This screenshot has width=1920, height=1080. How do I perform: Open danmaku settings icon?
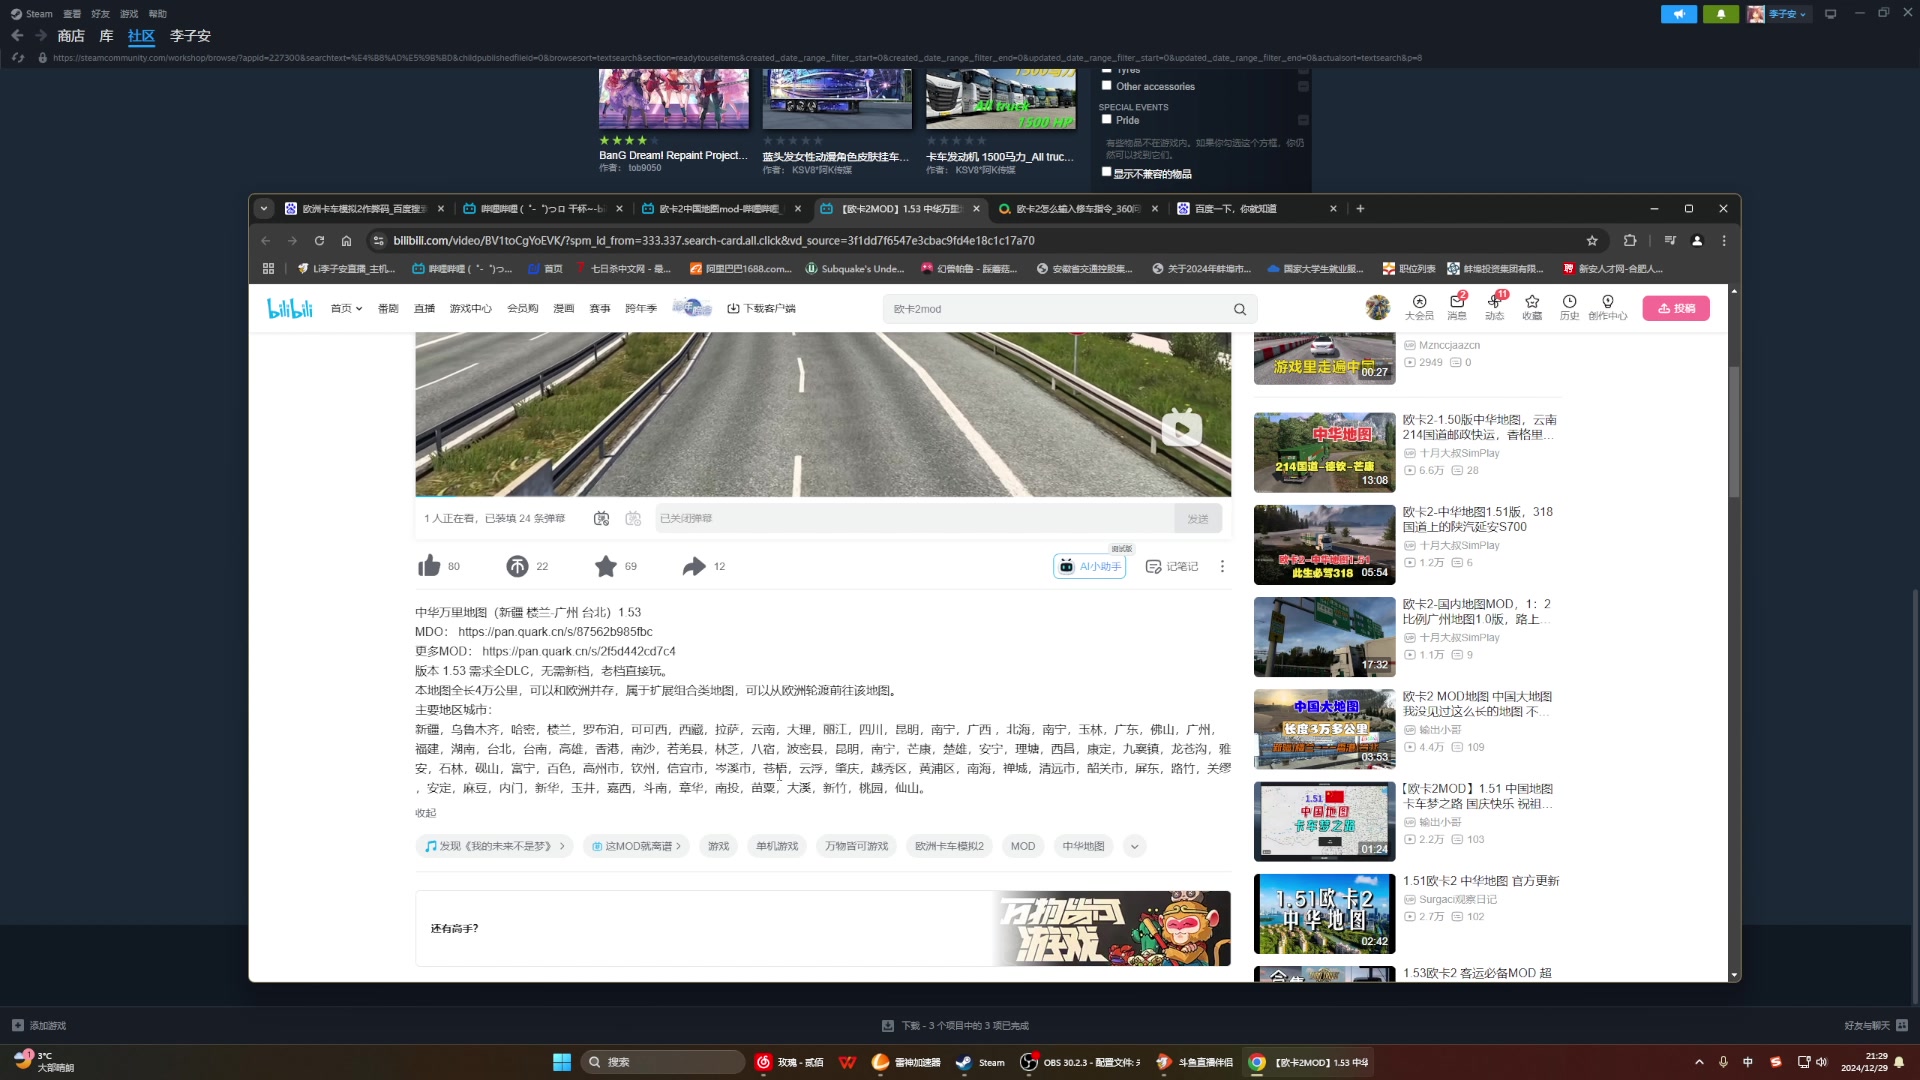coord(633,518)
